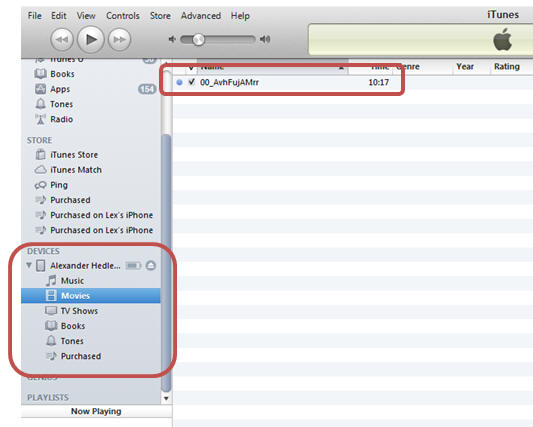The image size is (533, 427).
Task: Click the Now Playing panel header
Action: click(96, 411)
